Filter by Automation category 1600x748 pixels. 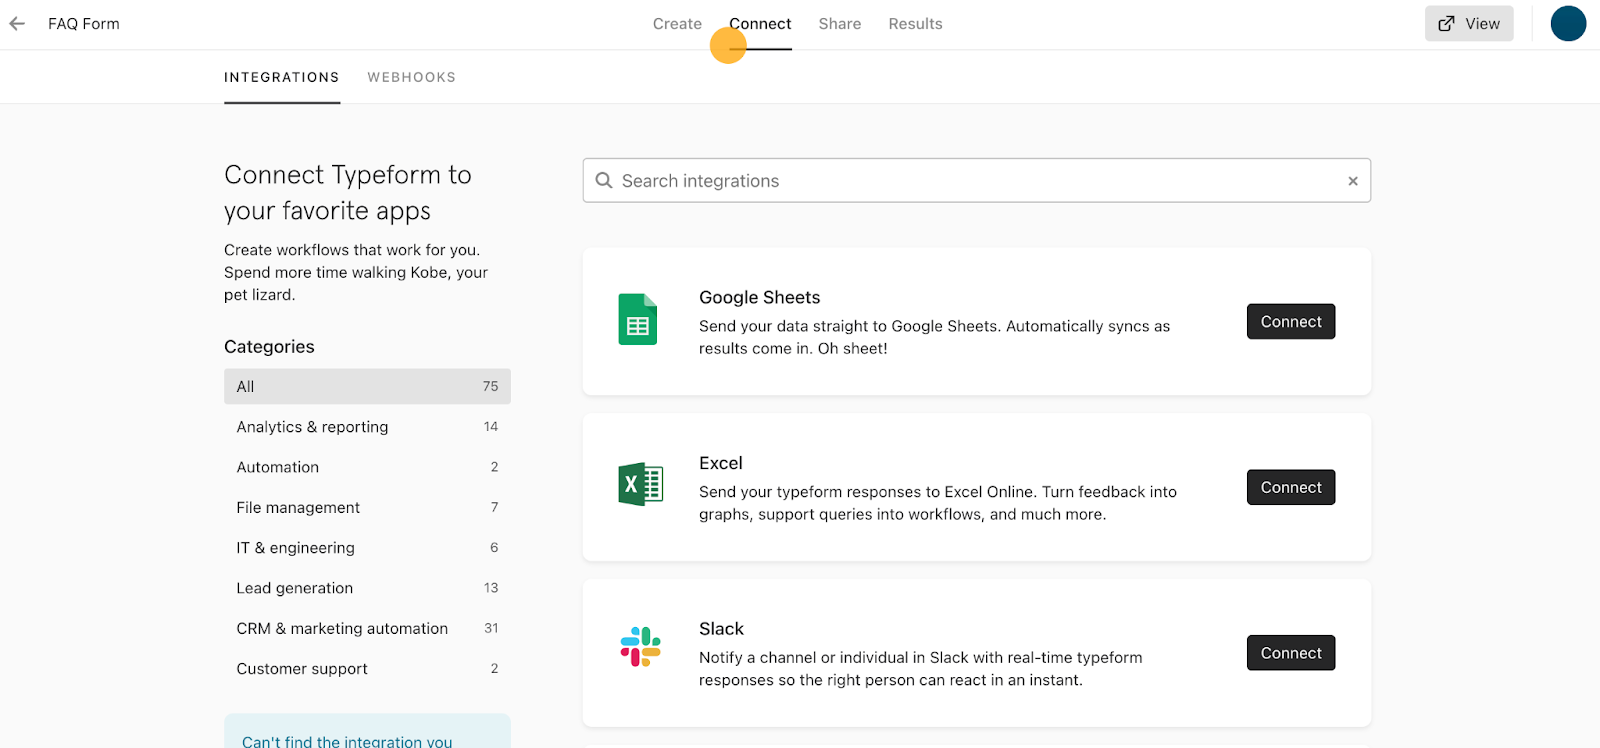click(x=367, y=467)
